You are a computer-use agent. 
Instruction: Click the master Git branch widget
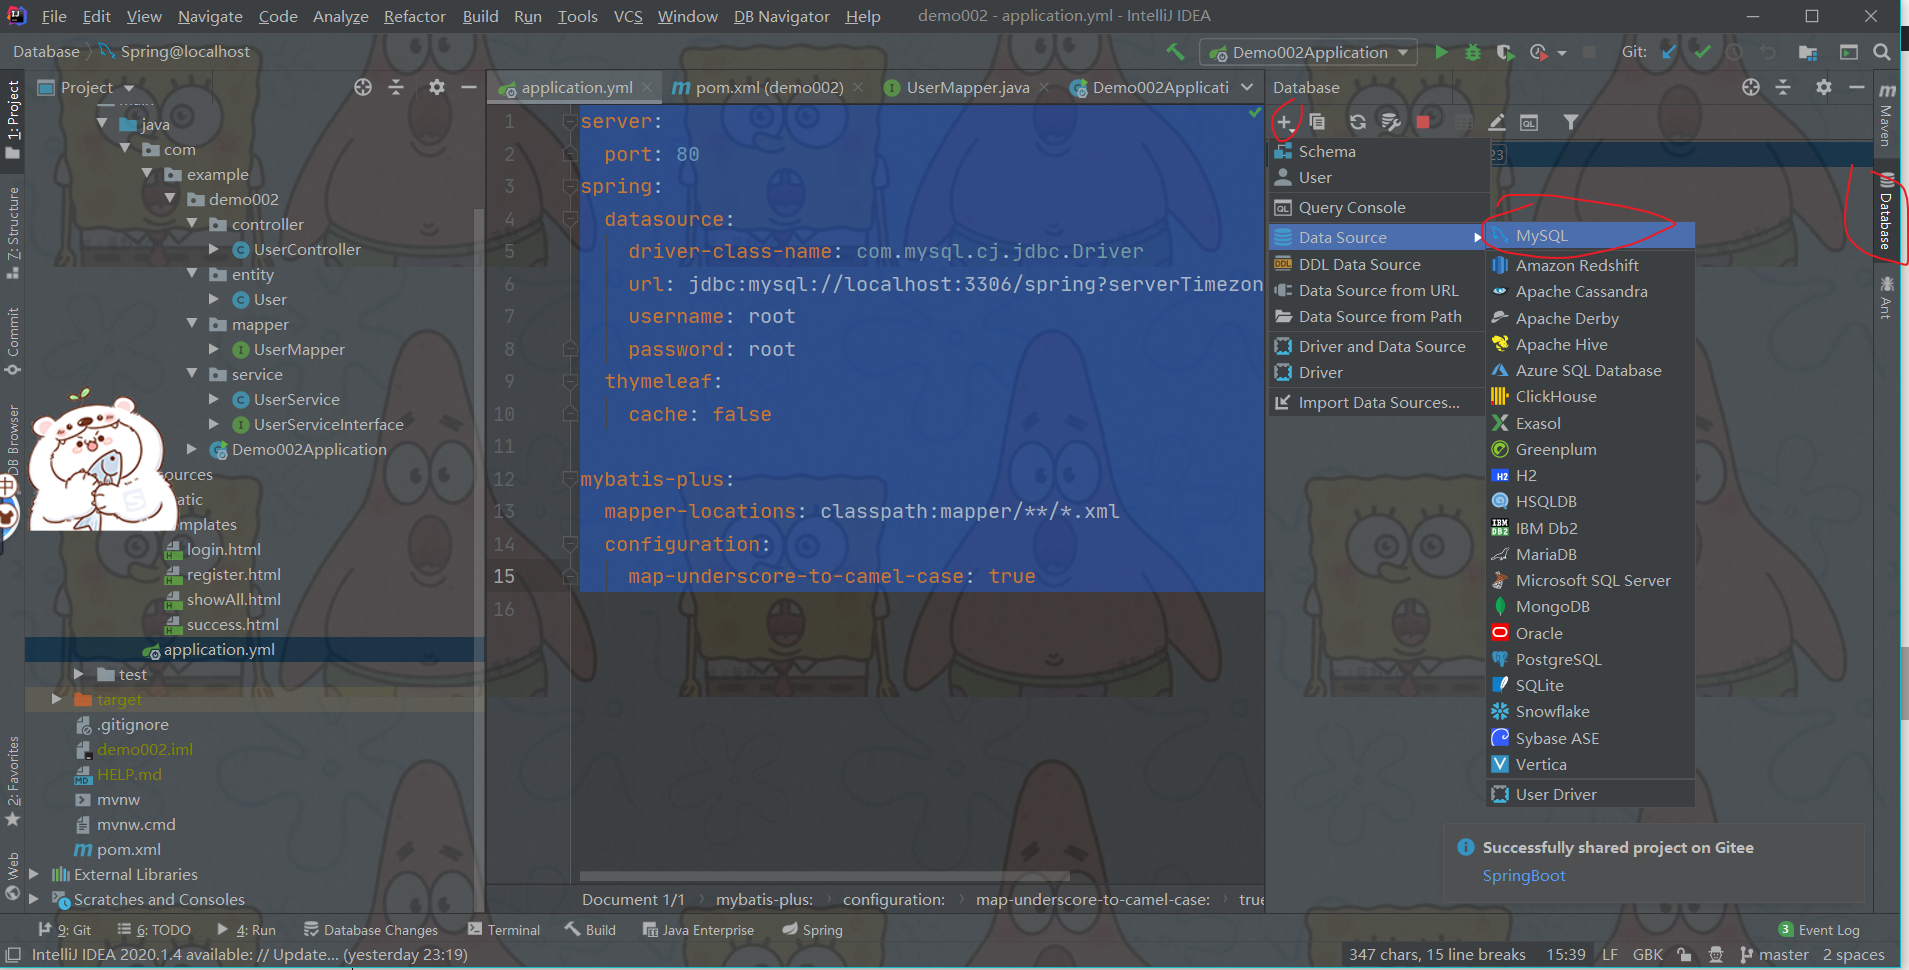pos(1774,955)
